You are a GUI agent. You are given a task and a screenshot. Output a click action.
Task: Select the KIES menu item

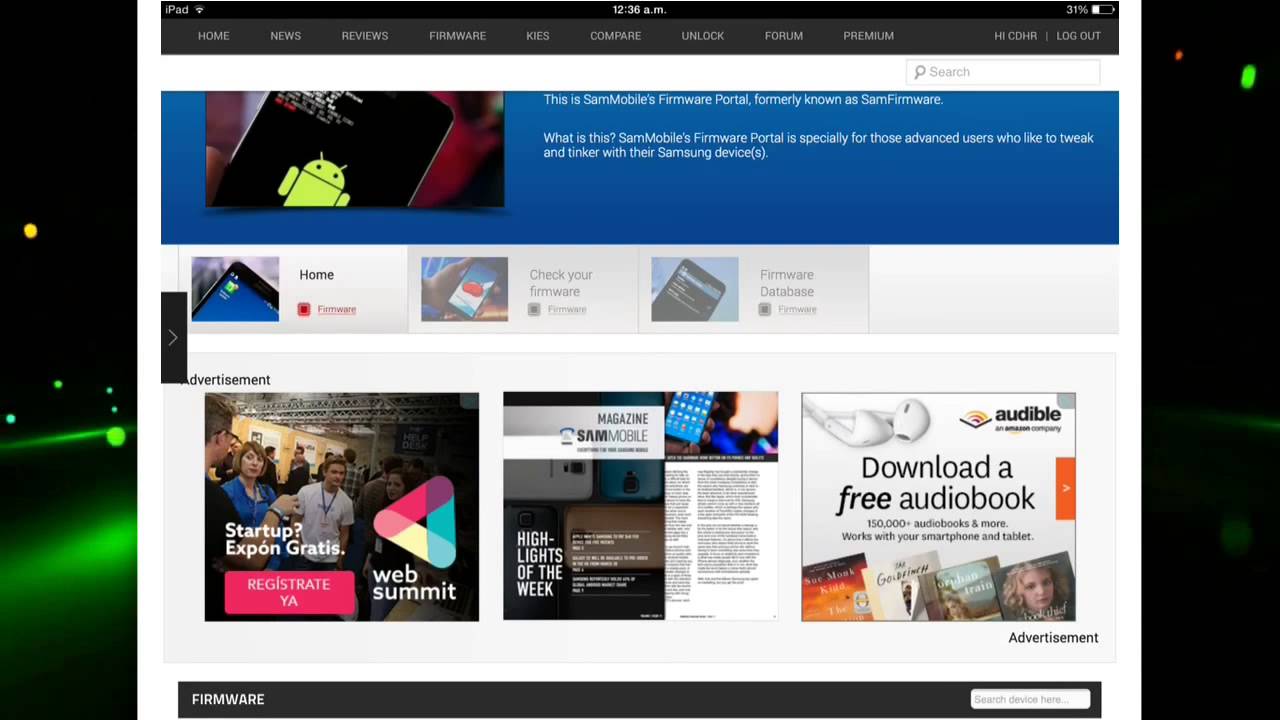point(538,36)
